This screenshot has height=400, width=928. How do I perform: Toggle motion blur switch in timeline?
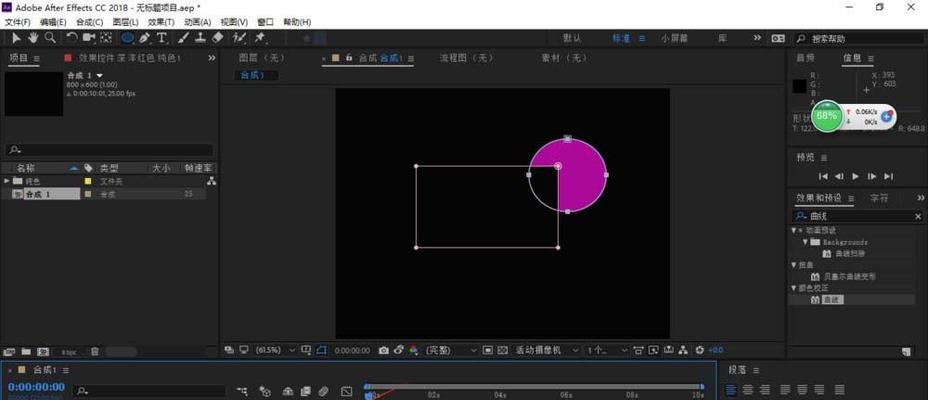tap(323, 391)
